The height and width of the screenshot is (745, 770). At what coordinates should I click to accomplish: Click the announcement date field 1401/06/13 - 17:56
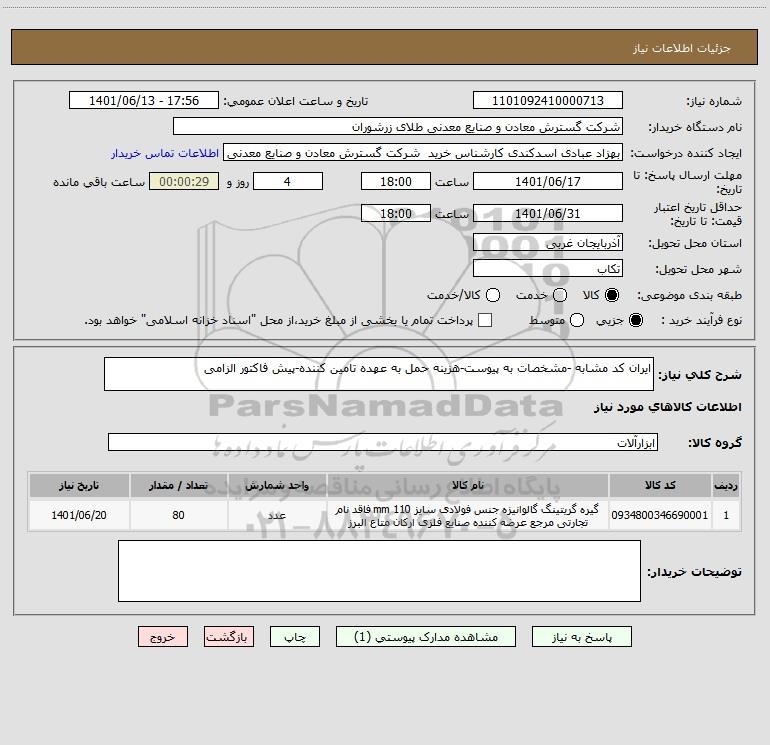143,101
